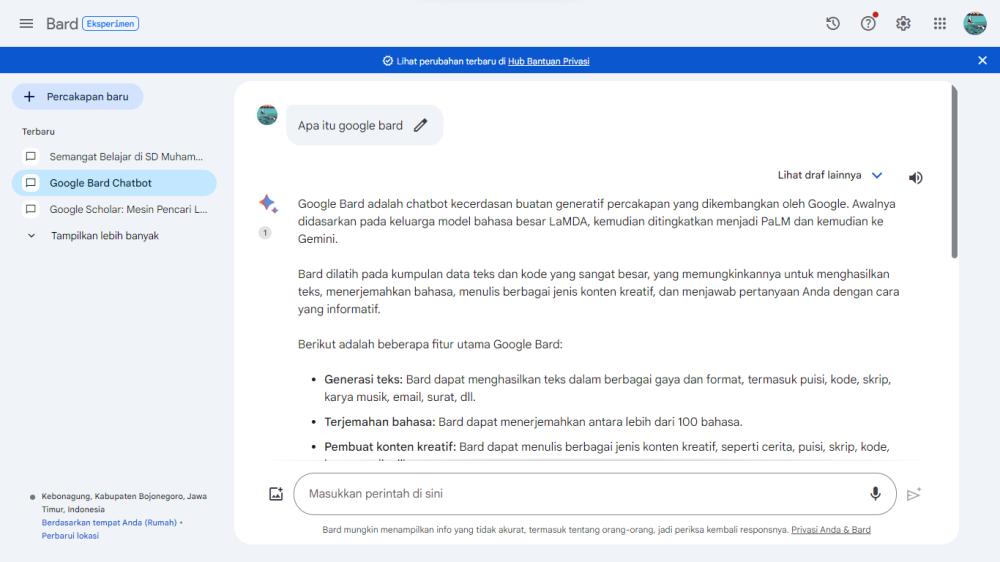Click the Bard logo text

[62, 24]
